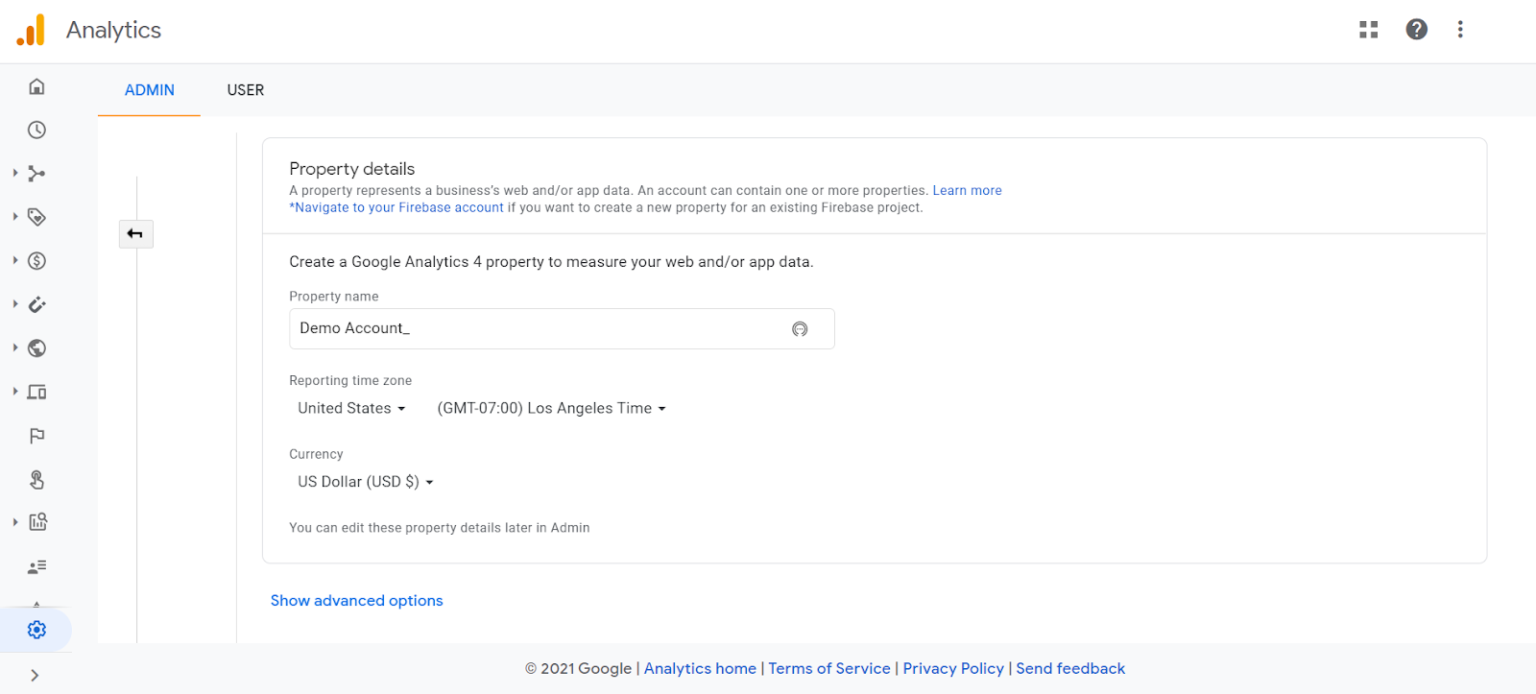
Task: Open the Reporting time zone country dropdown
Action: [349, 408]
